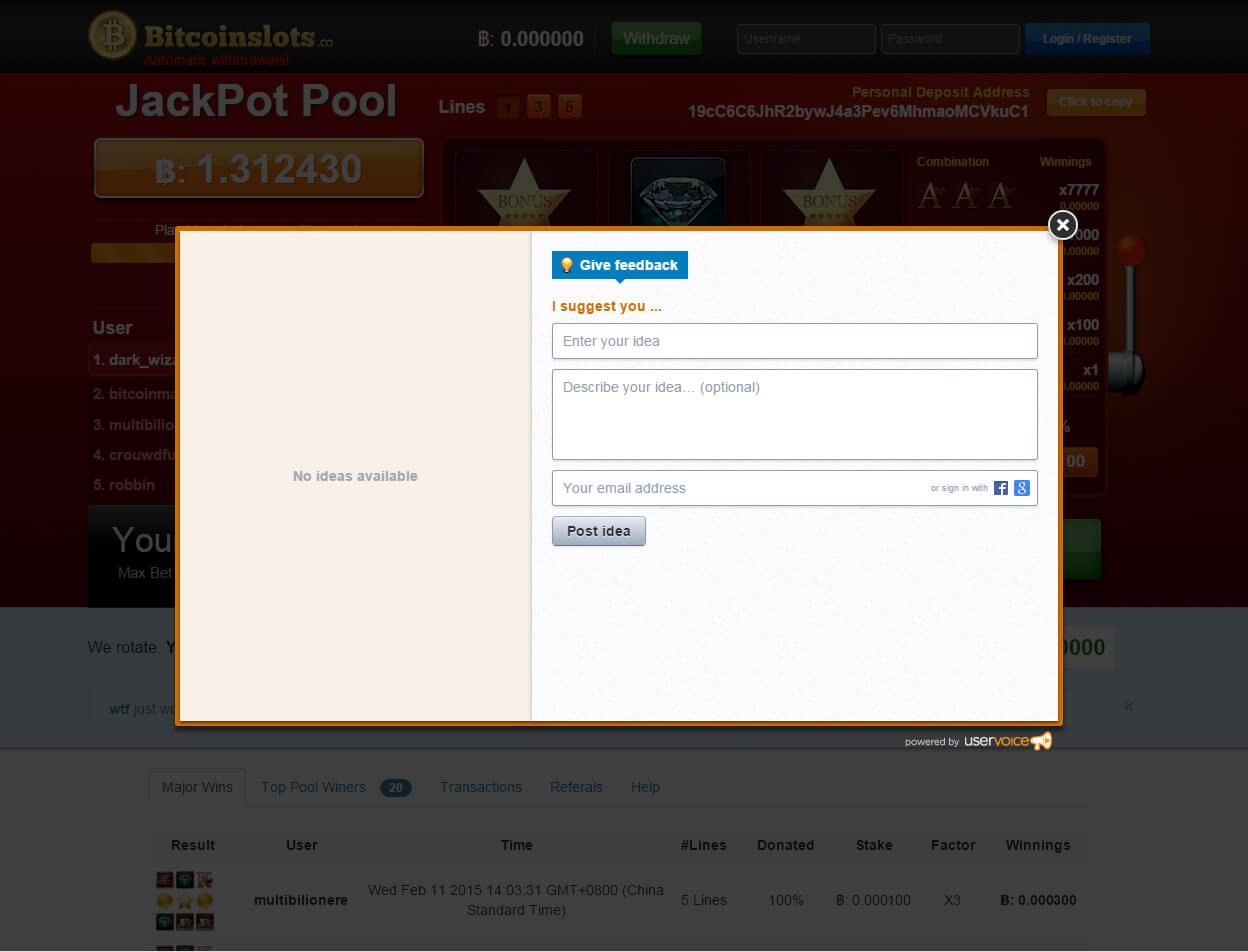Click the Login / Register button
1248x952 pixels.
click(x=1087, y=39)
